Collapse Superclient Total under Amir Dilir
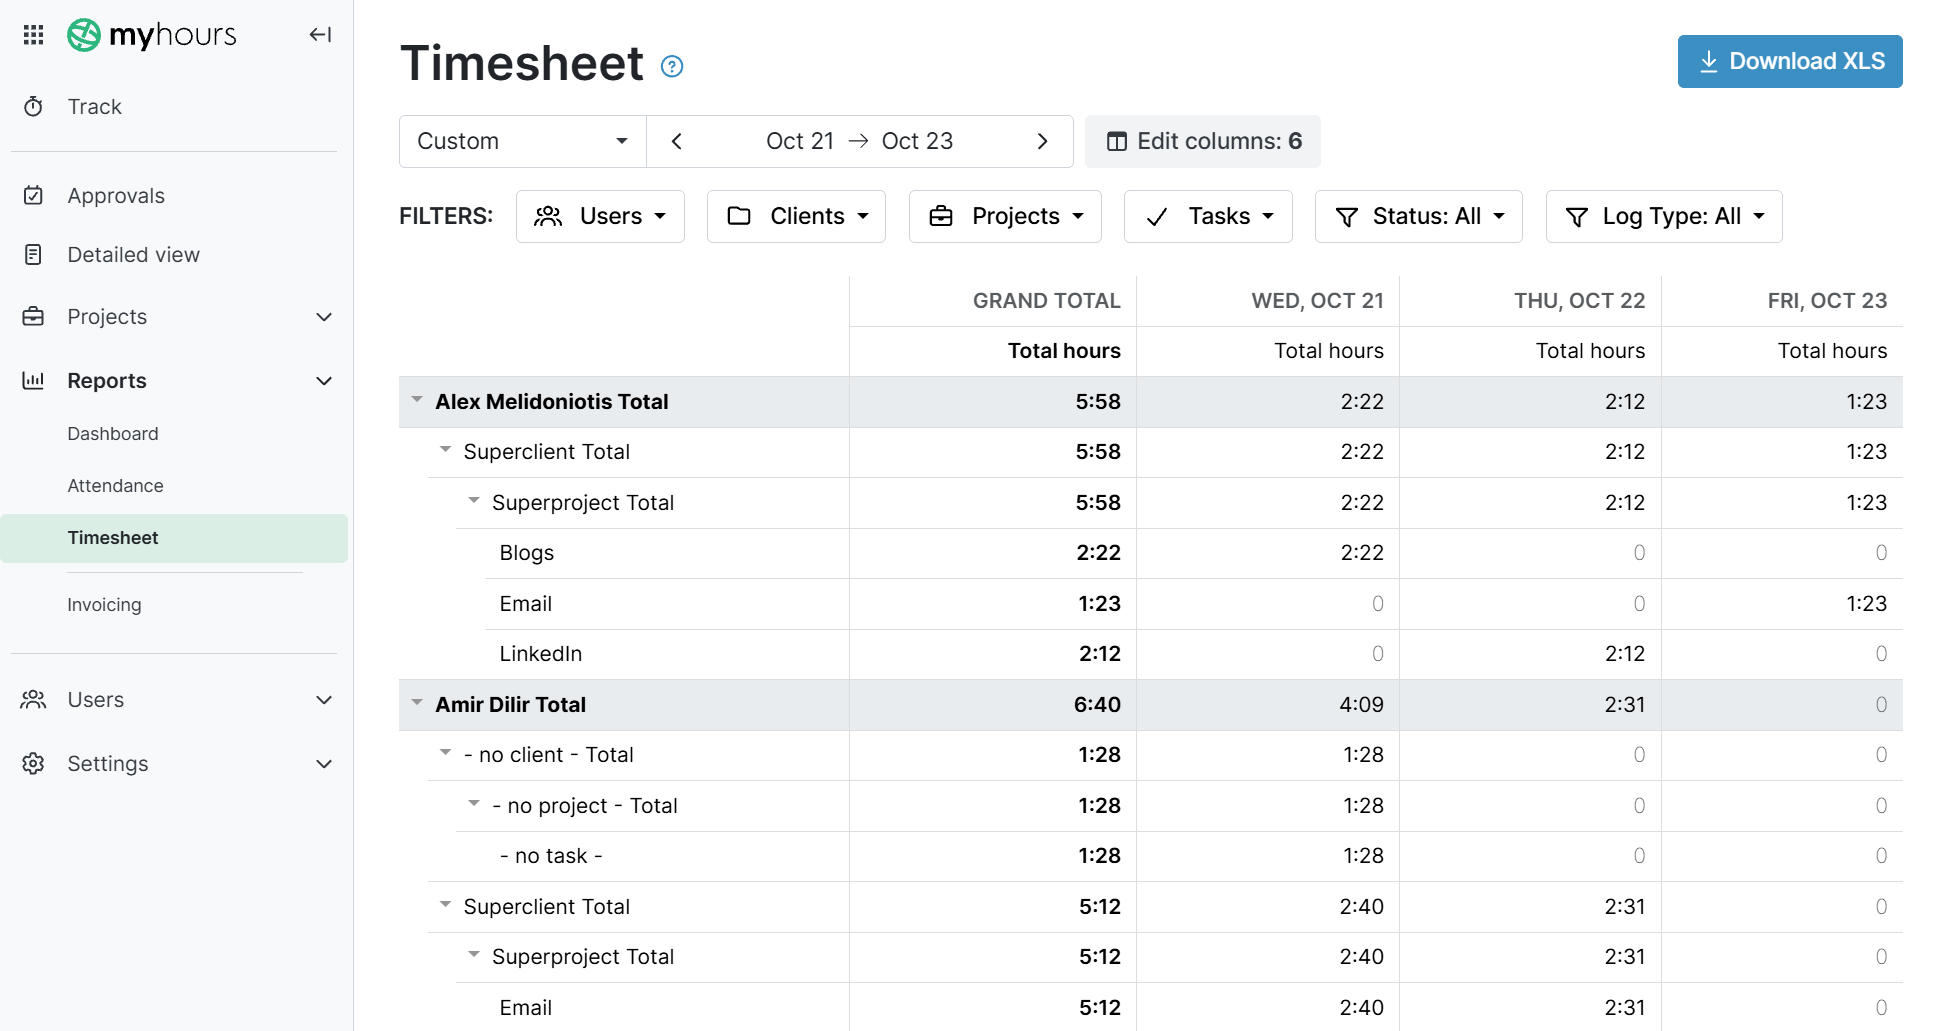This screenshot has width=1939, height=1031. click(x=445, y=905)
